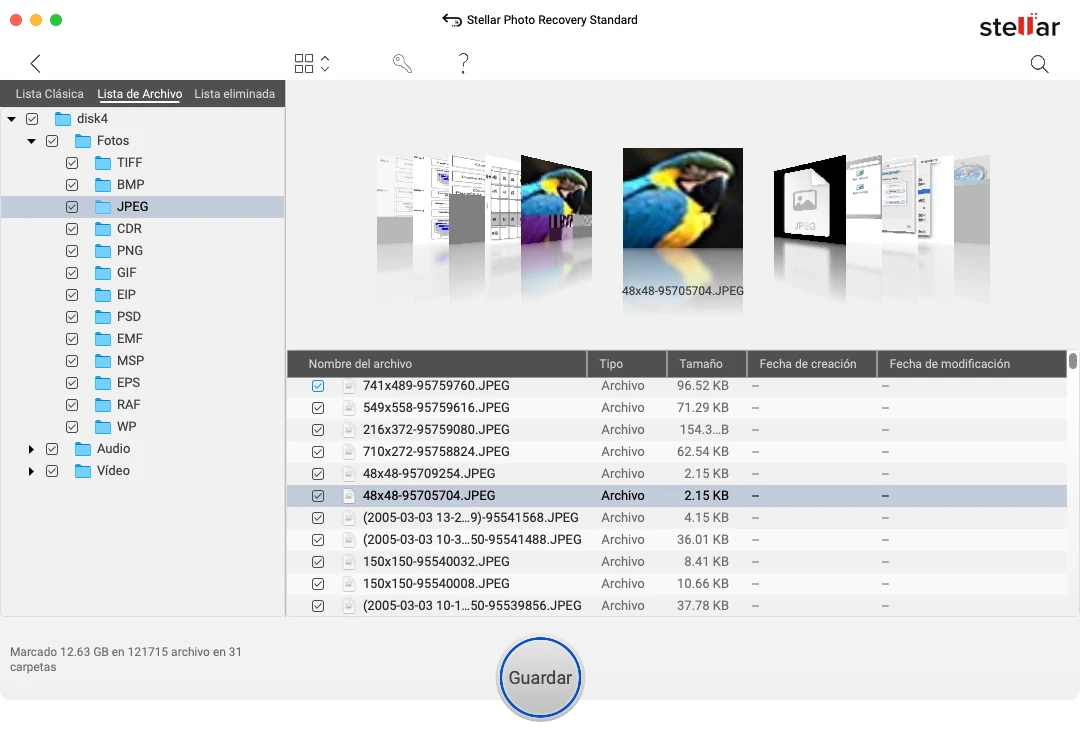
Task: Click file icon of 549x558-95759616.JPEG
Action: point(349,408)
